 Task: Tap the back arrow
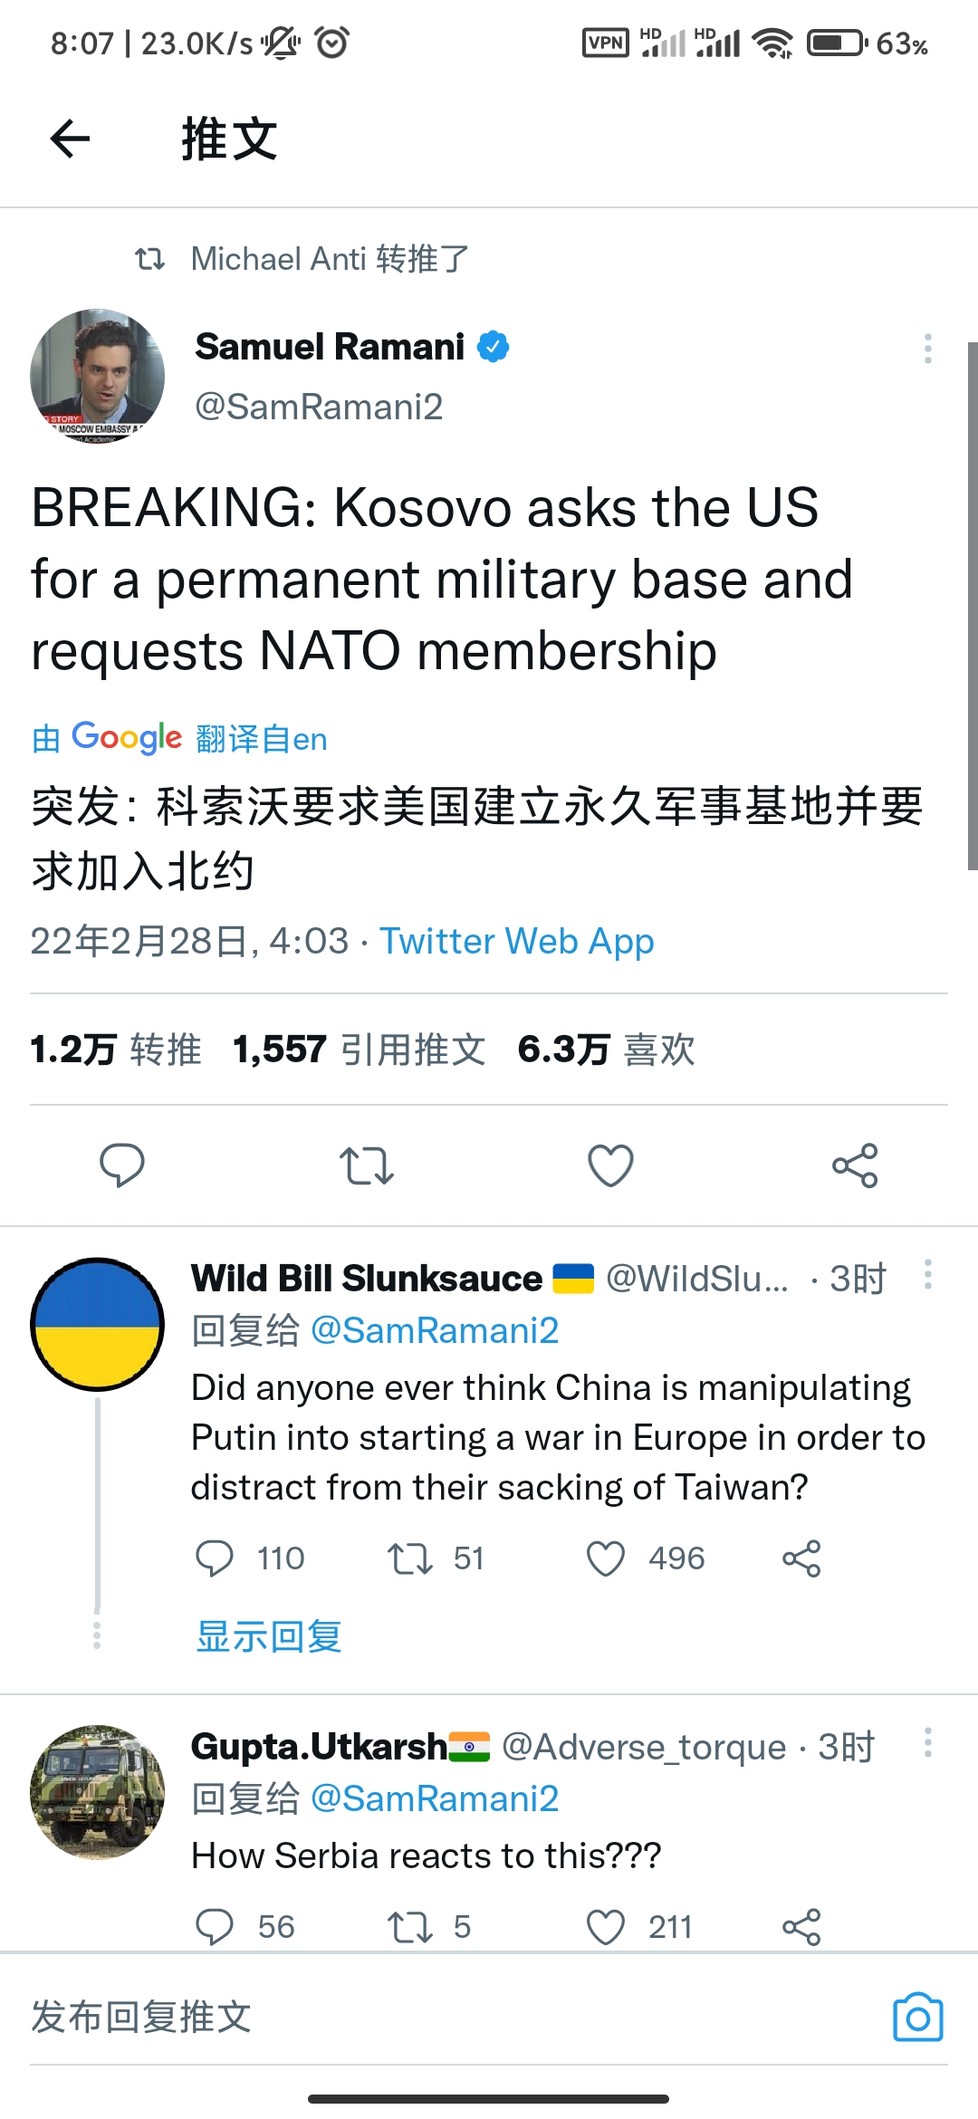(x=70, y=138)
